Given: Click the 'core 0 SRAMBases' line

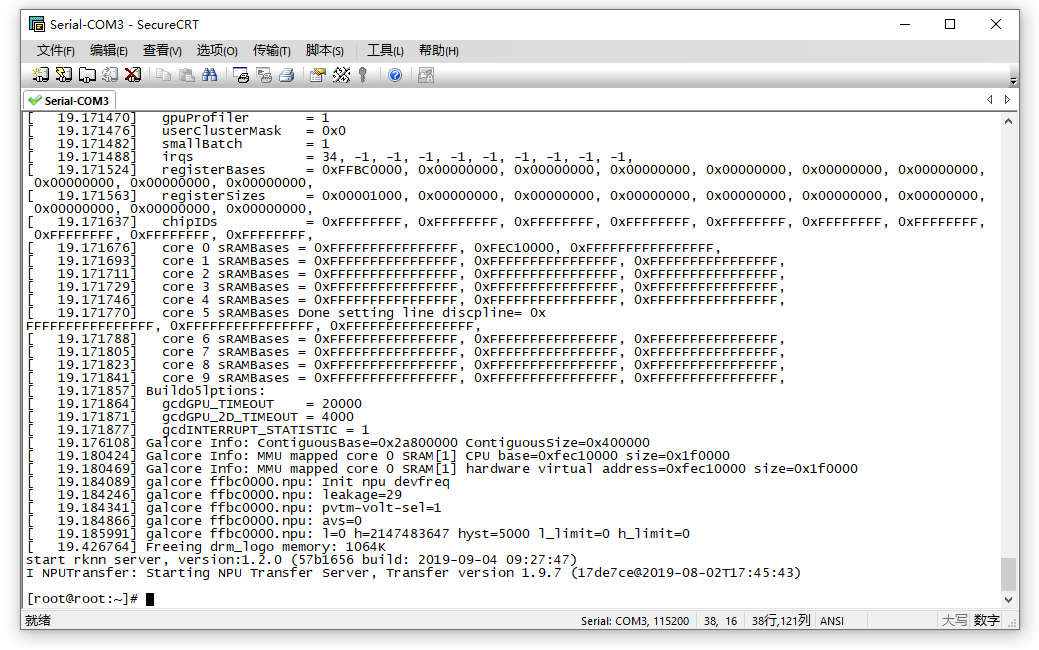Looking at the screenshot, I should coord(374,248).
